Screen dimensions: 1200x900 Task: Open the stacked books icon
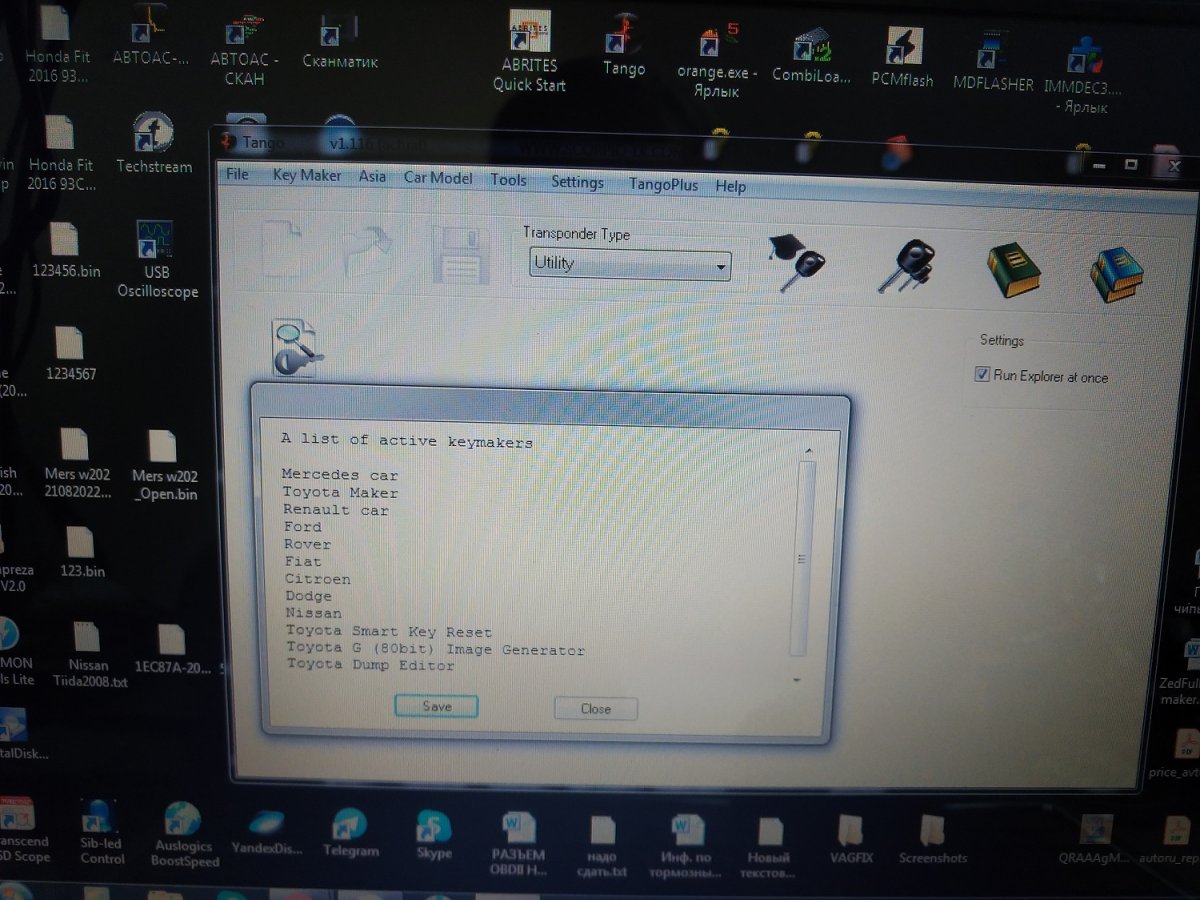point(1116,273)
